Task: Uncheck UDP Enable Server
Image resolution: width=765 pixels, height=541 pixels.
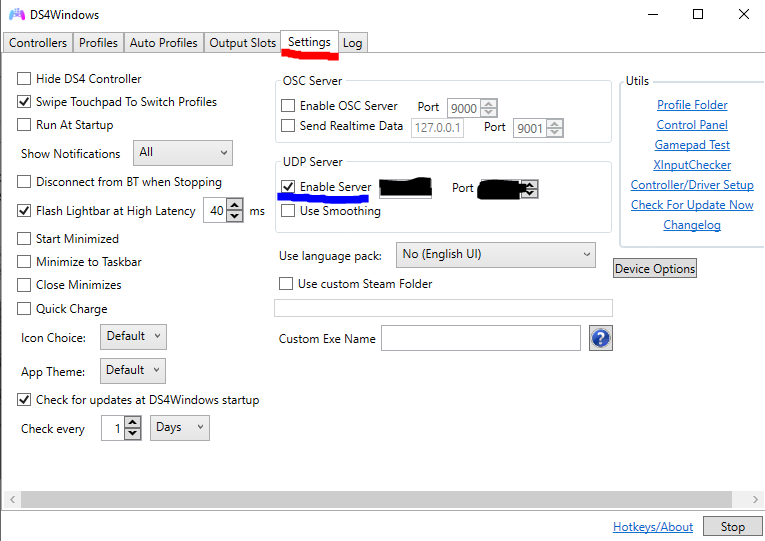Action: point(288,186)
